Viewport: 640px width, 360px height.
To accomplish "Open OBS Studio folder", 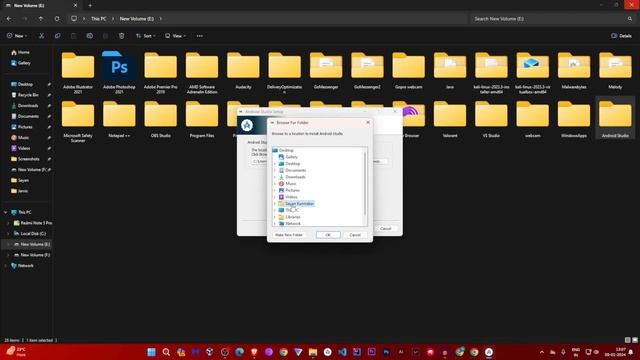I will (160, 119).
